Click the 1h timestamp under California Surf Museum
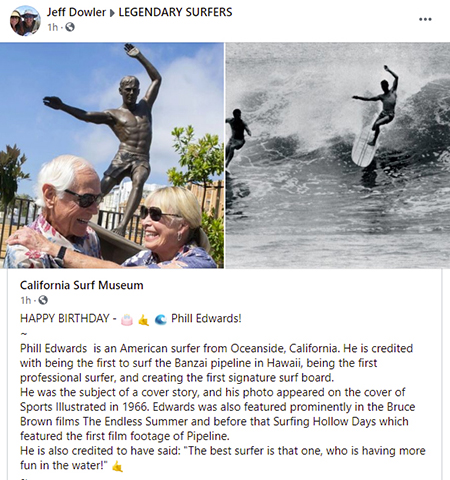450x480 pixels. [x=26, y=301]
